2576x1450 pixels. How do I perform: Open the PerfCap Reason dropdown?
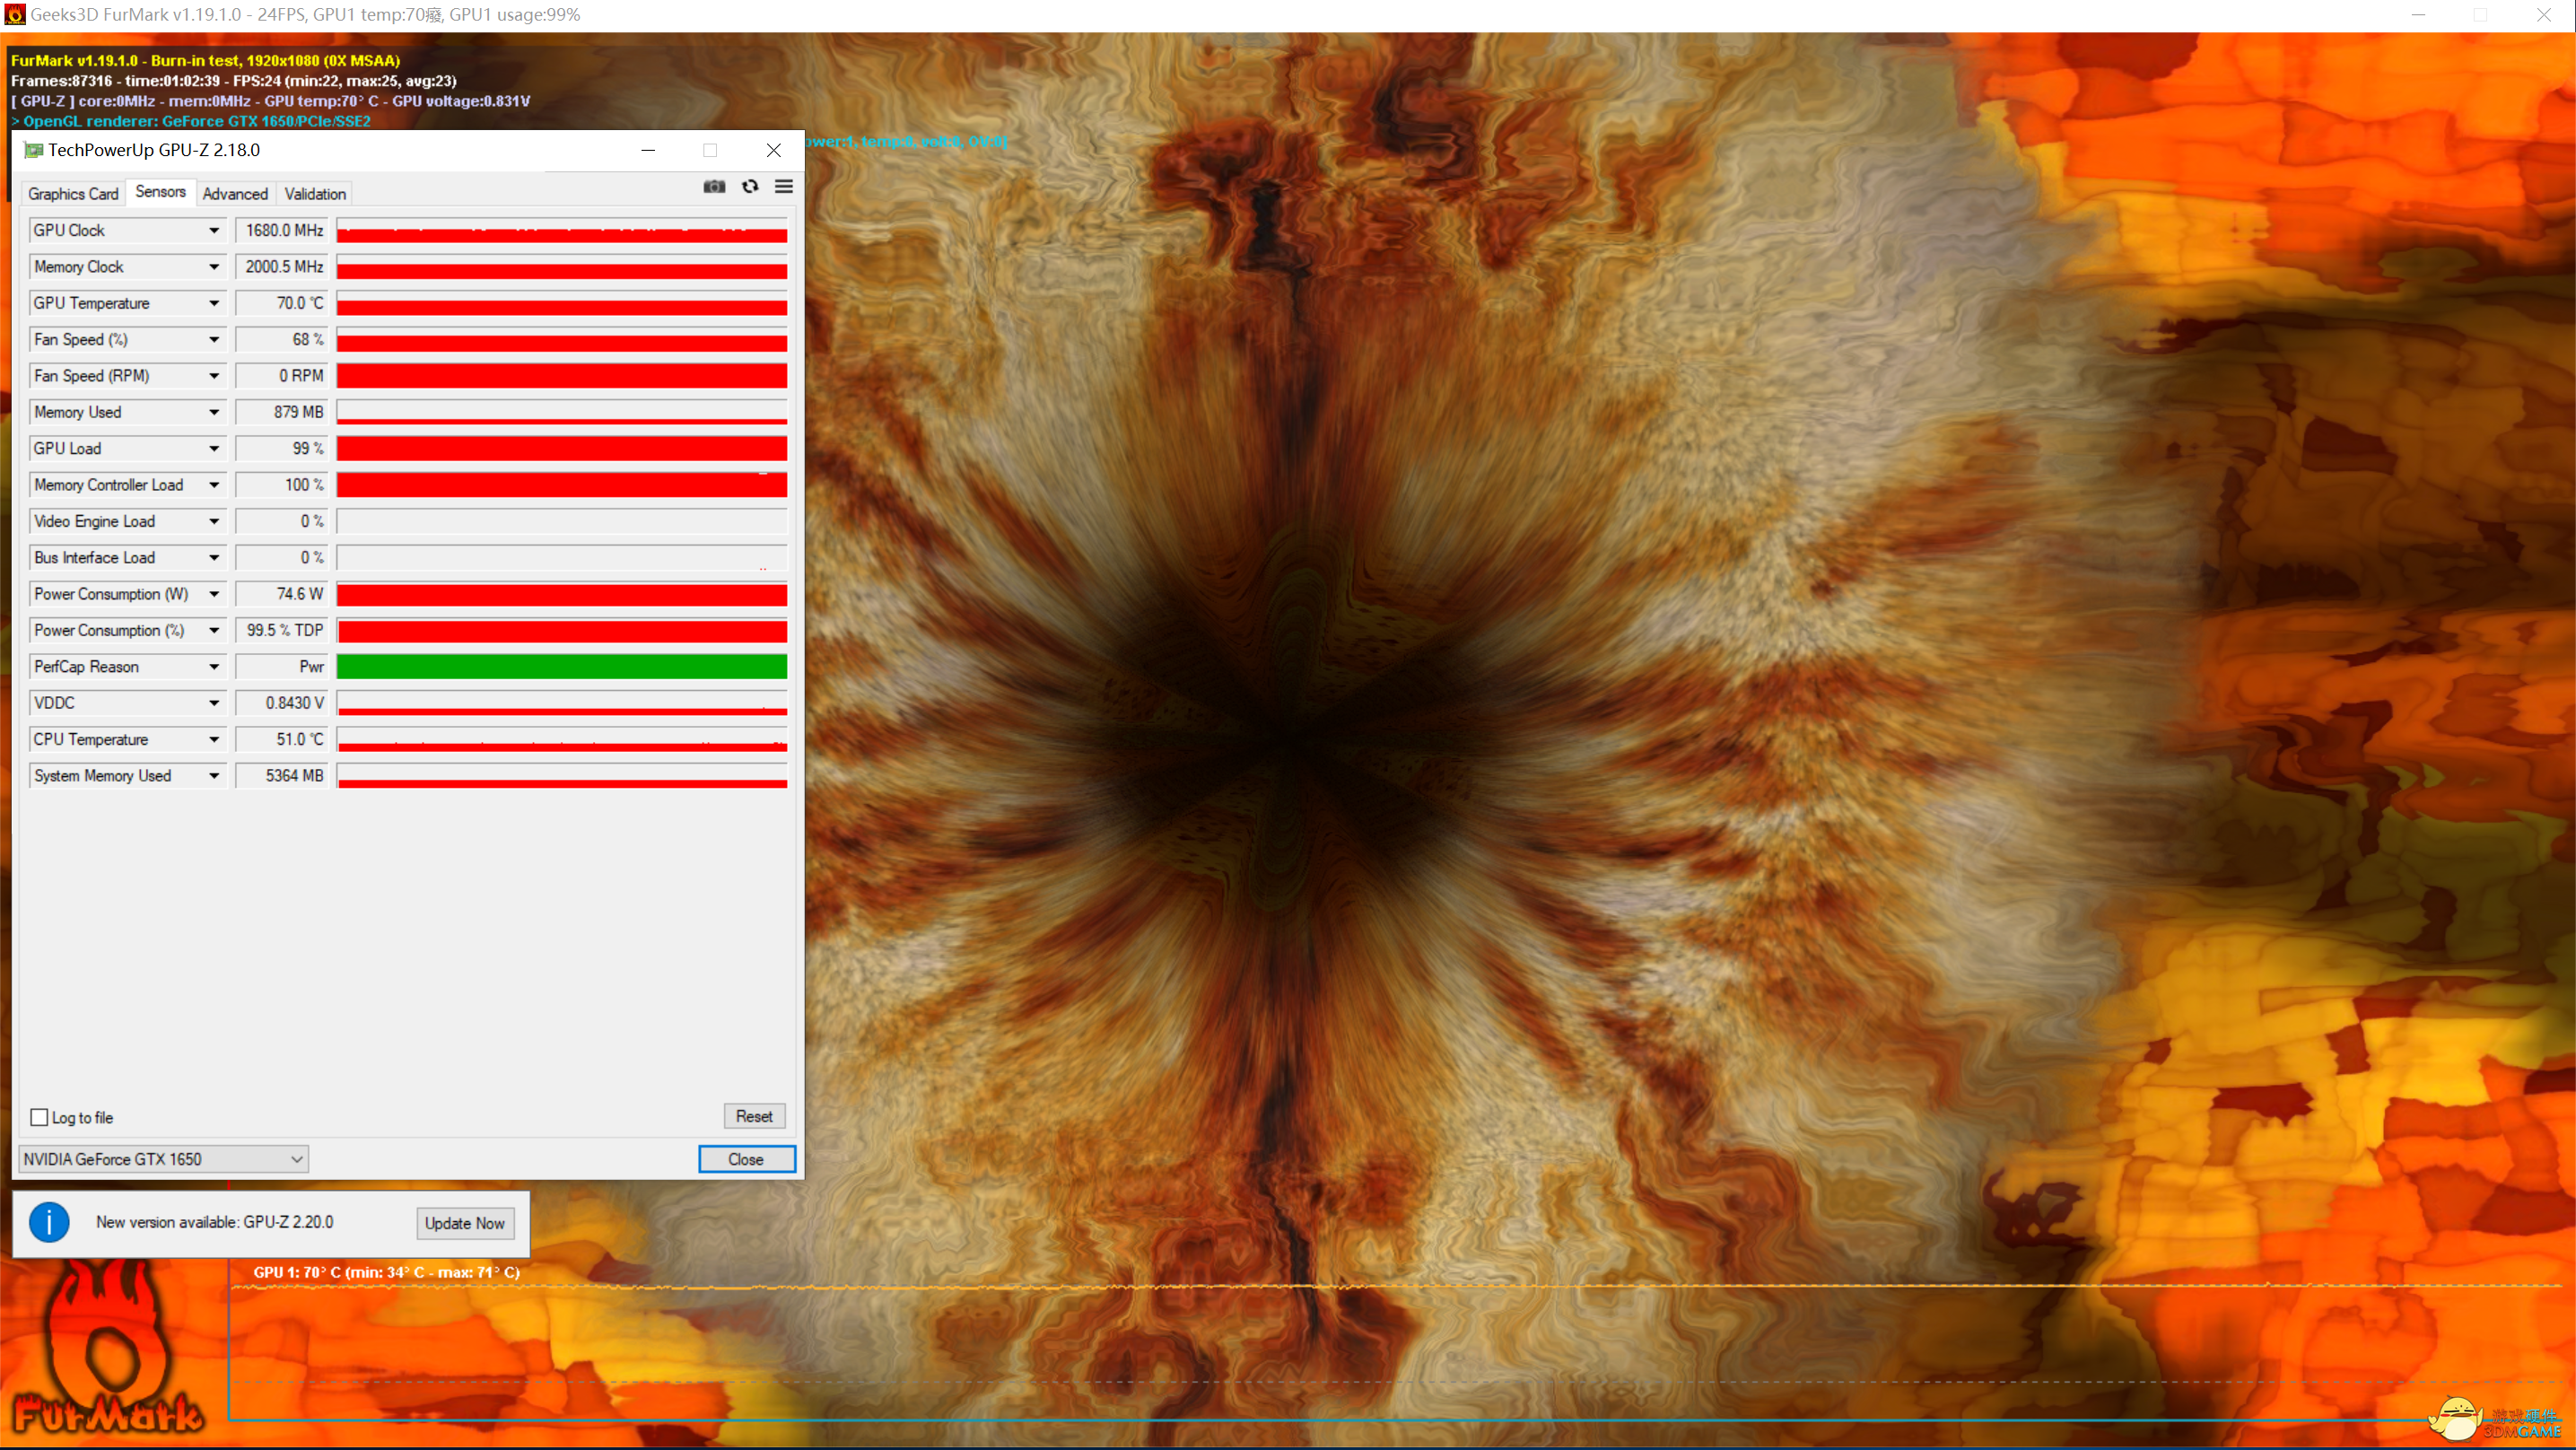pyautogui.click(x=214, y=667)
